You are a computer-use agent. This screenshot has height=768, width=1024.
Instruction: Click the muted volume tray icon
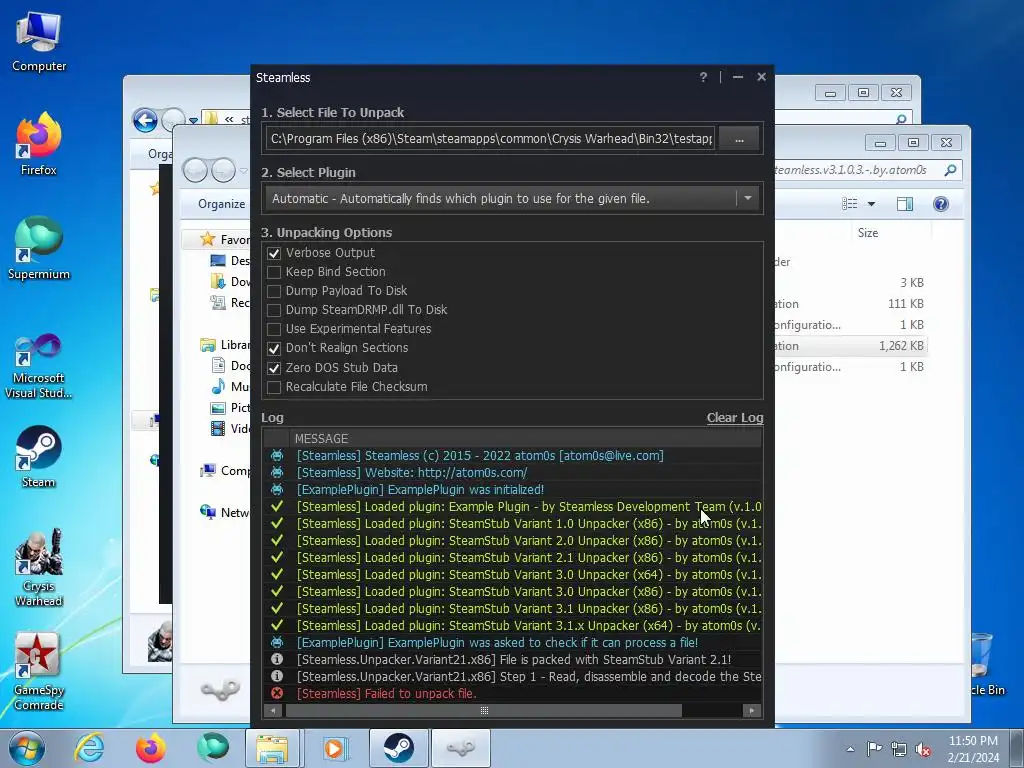[923, 749]
